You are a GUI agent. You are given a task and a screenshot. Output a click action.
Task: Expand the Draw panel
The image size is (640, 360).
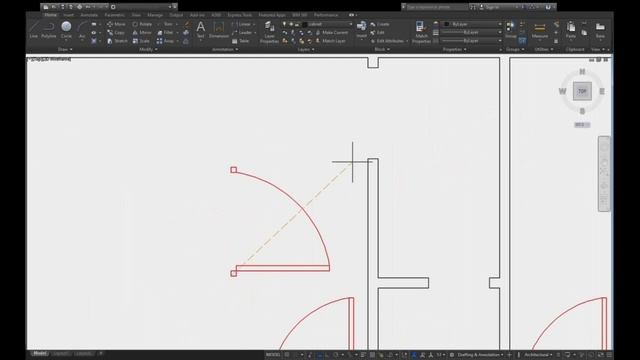65,49
